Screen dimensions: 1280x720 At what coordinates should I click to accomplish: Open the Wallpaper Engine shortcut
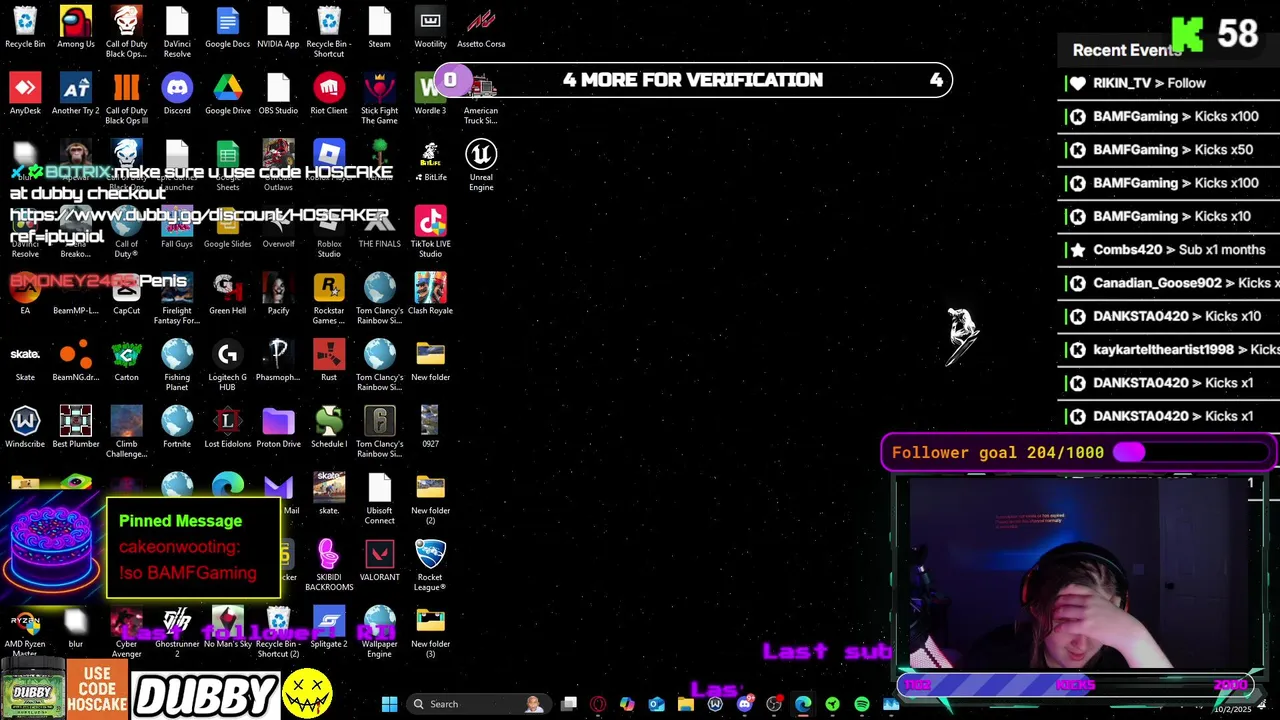[379, 632]
